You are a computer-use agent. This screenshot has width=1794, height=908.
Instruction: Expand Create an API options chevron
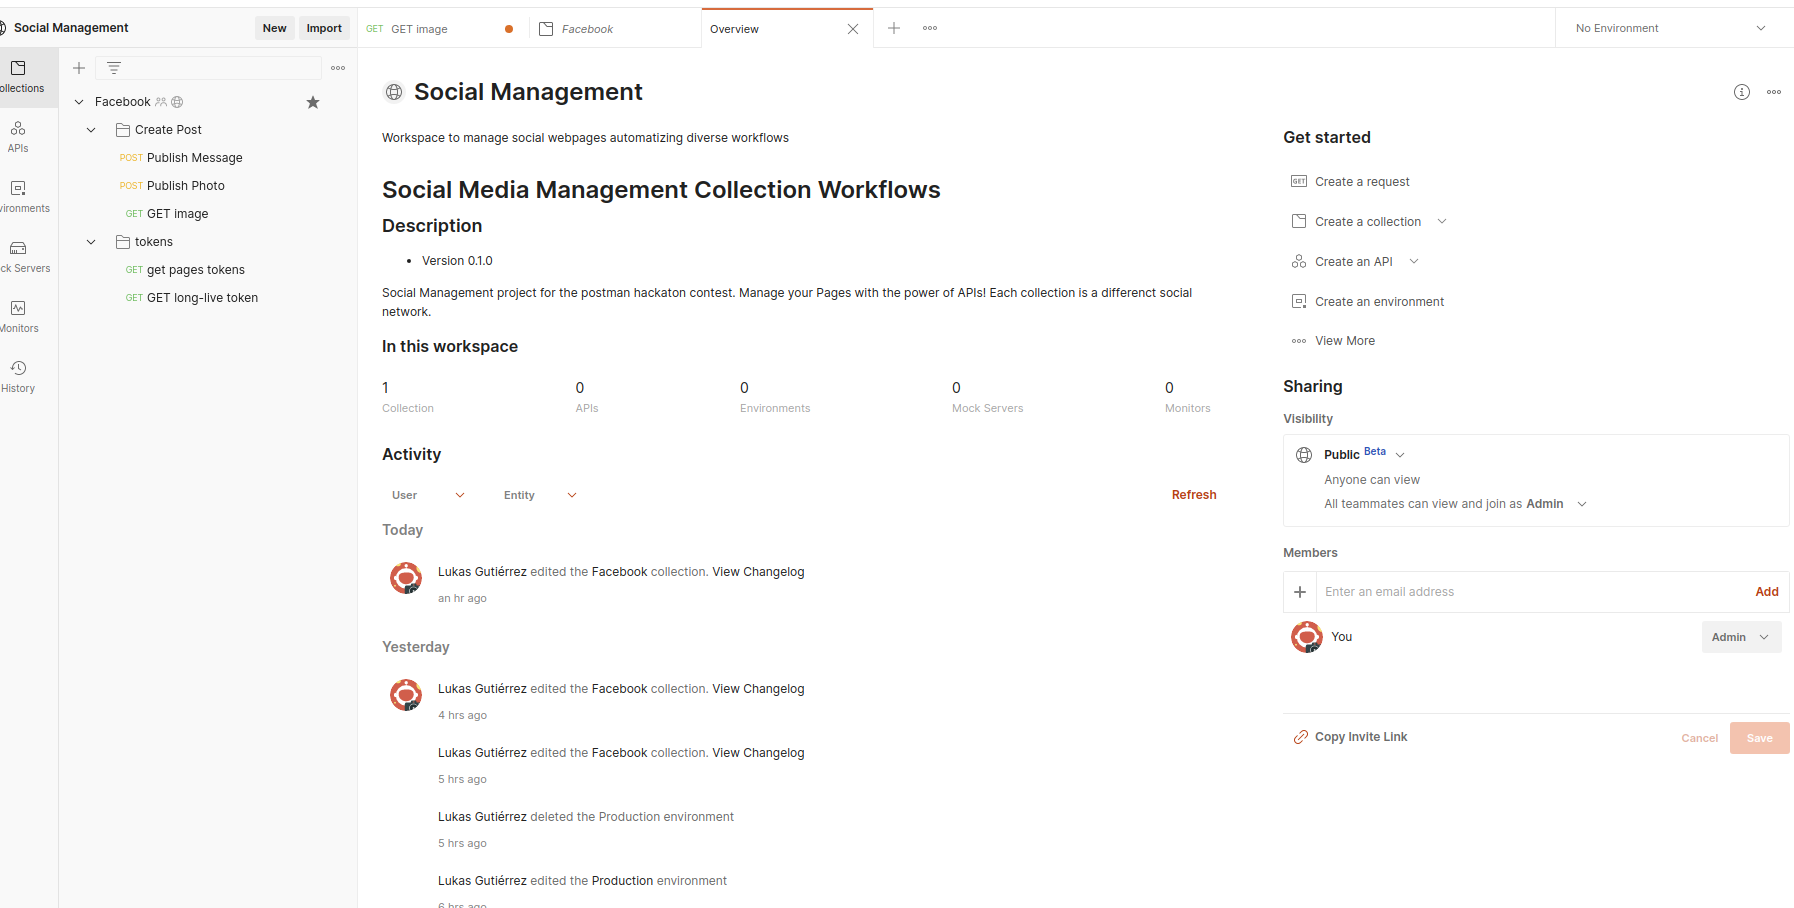[x=1414, y=261]
